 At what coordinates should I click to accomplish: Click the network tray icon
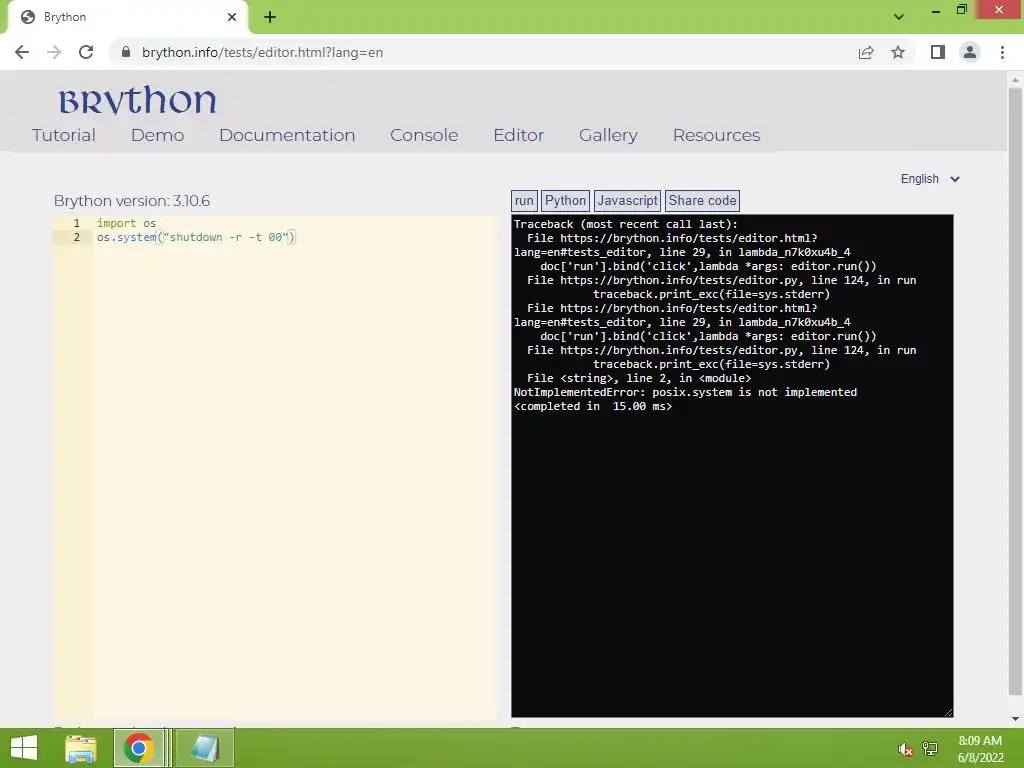click(x=930, y=749)
